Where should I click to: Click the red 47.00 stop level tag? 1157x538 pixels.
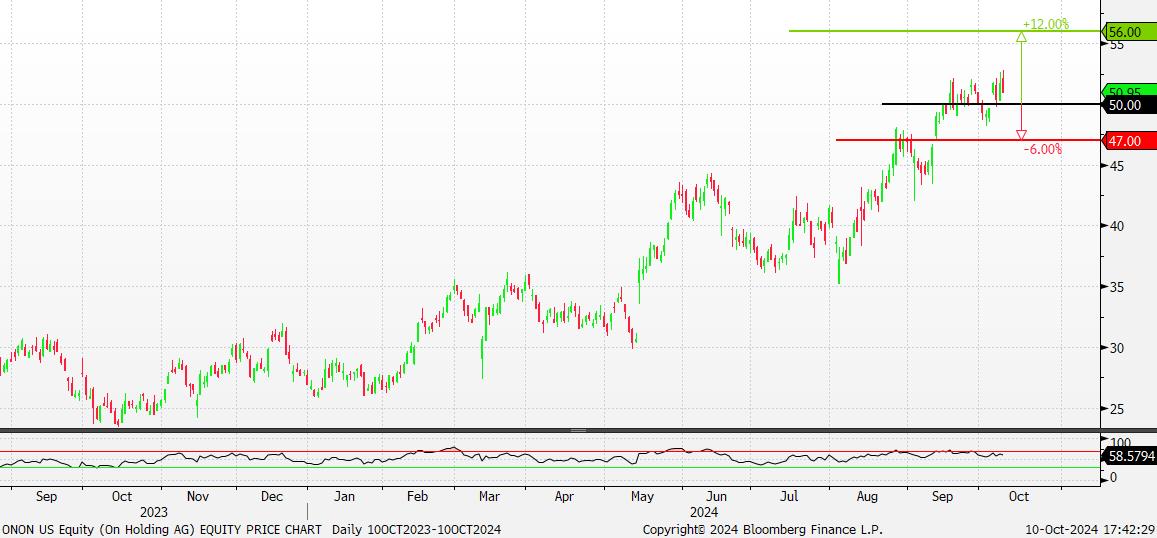coord(1126,141)
